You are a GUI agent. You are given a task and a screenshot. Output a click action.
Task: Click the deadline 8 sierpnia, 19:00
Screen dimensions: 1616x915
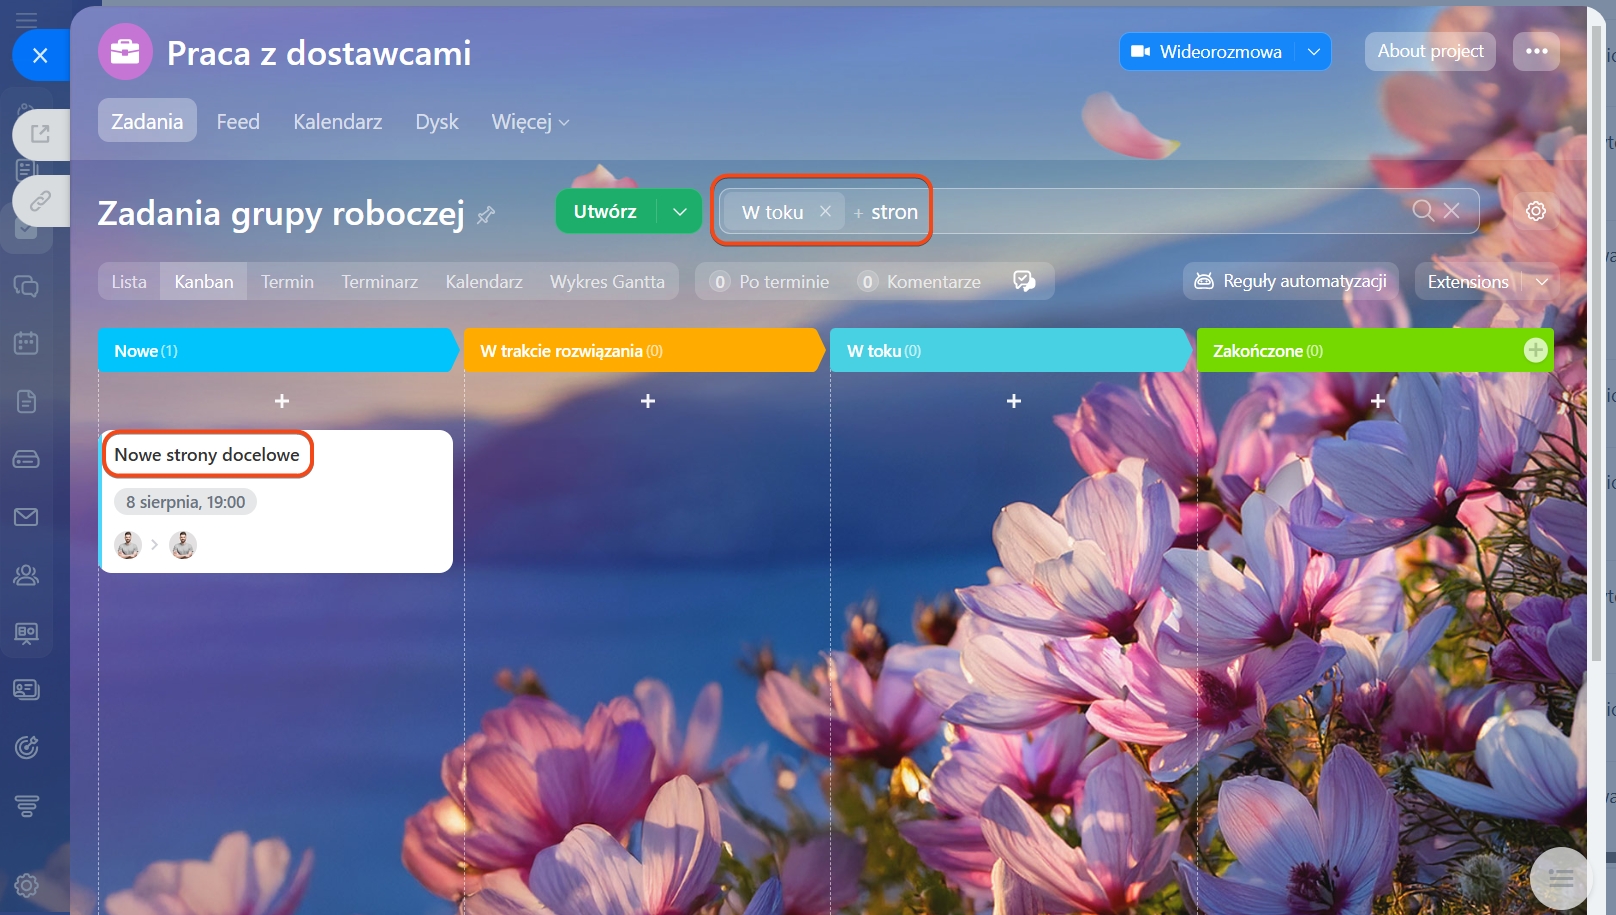coord(185,502)
